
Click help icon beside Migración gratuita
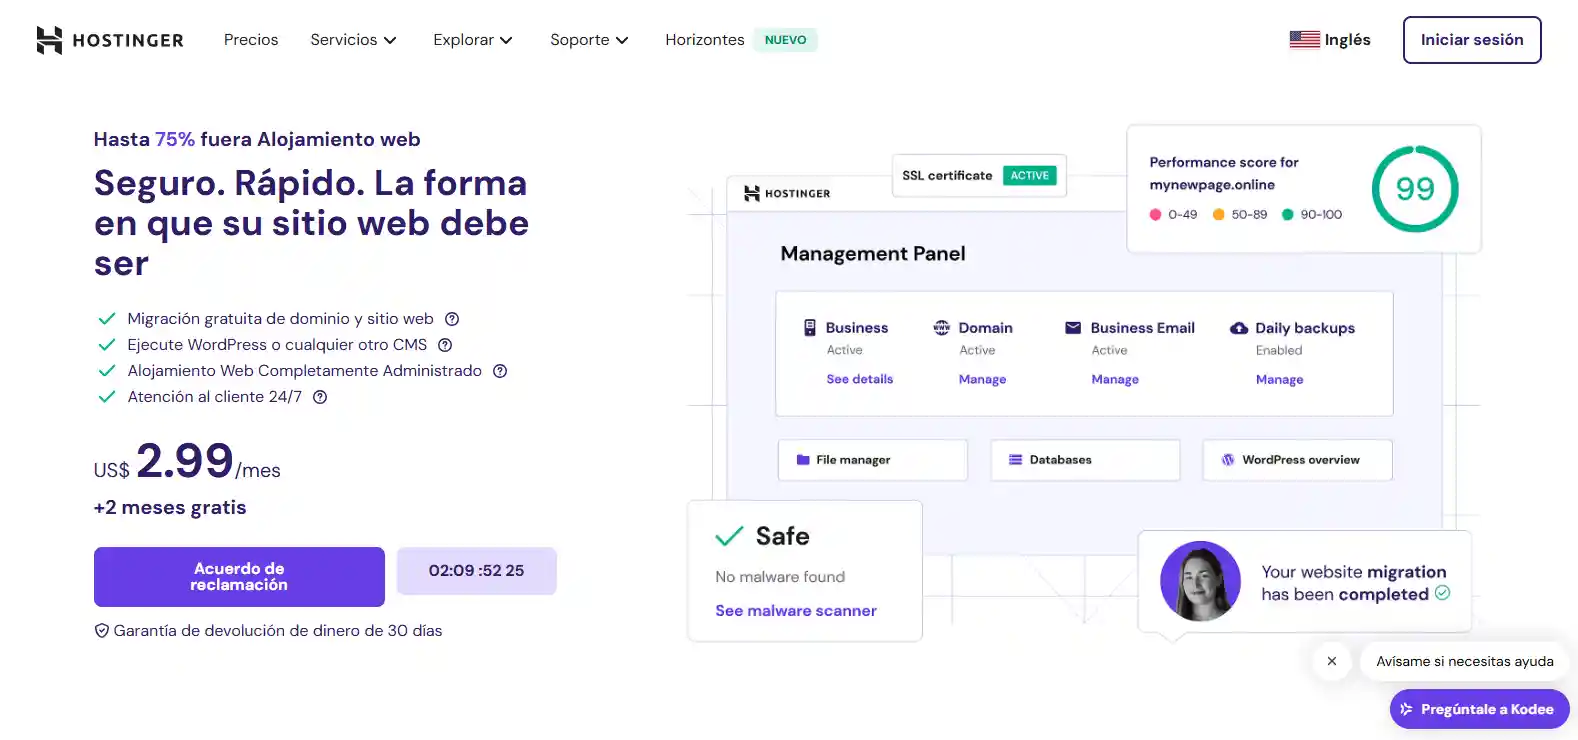[x=452, y=319]
